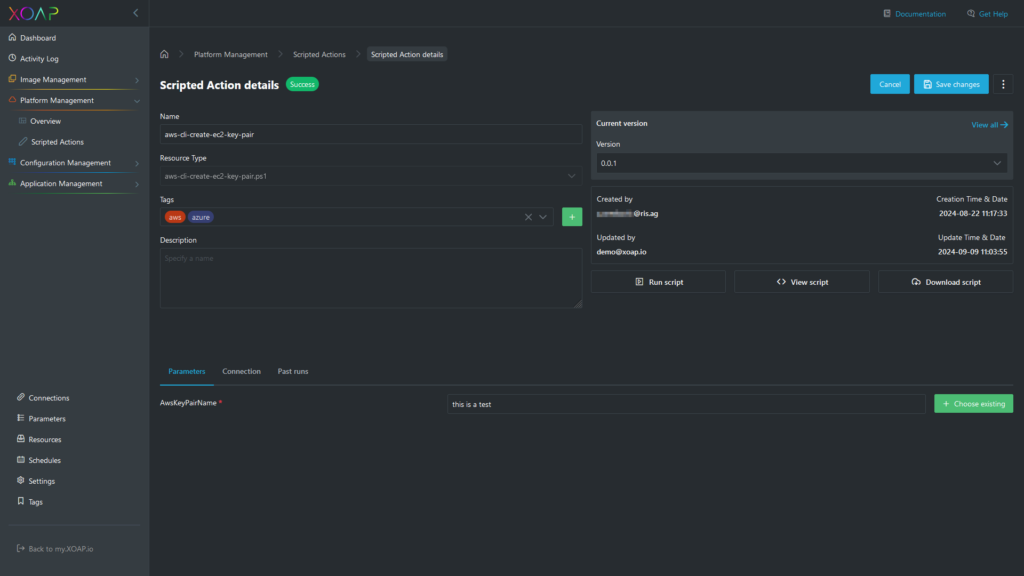Click the Description text area
This screenshot has width=1024, height=576.
[x=371, y=278]
